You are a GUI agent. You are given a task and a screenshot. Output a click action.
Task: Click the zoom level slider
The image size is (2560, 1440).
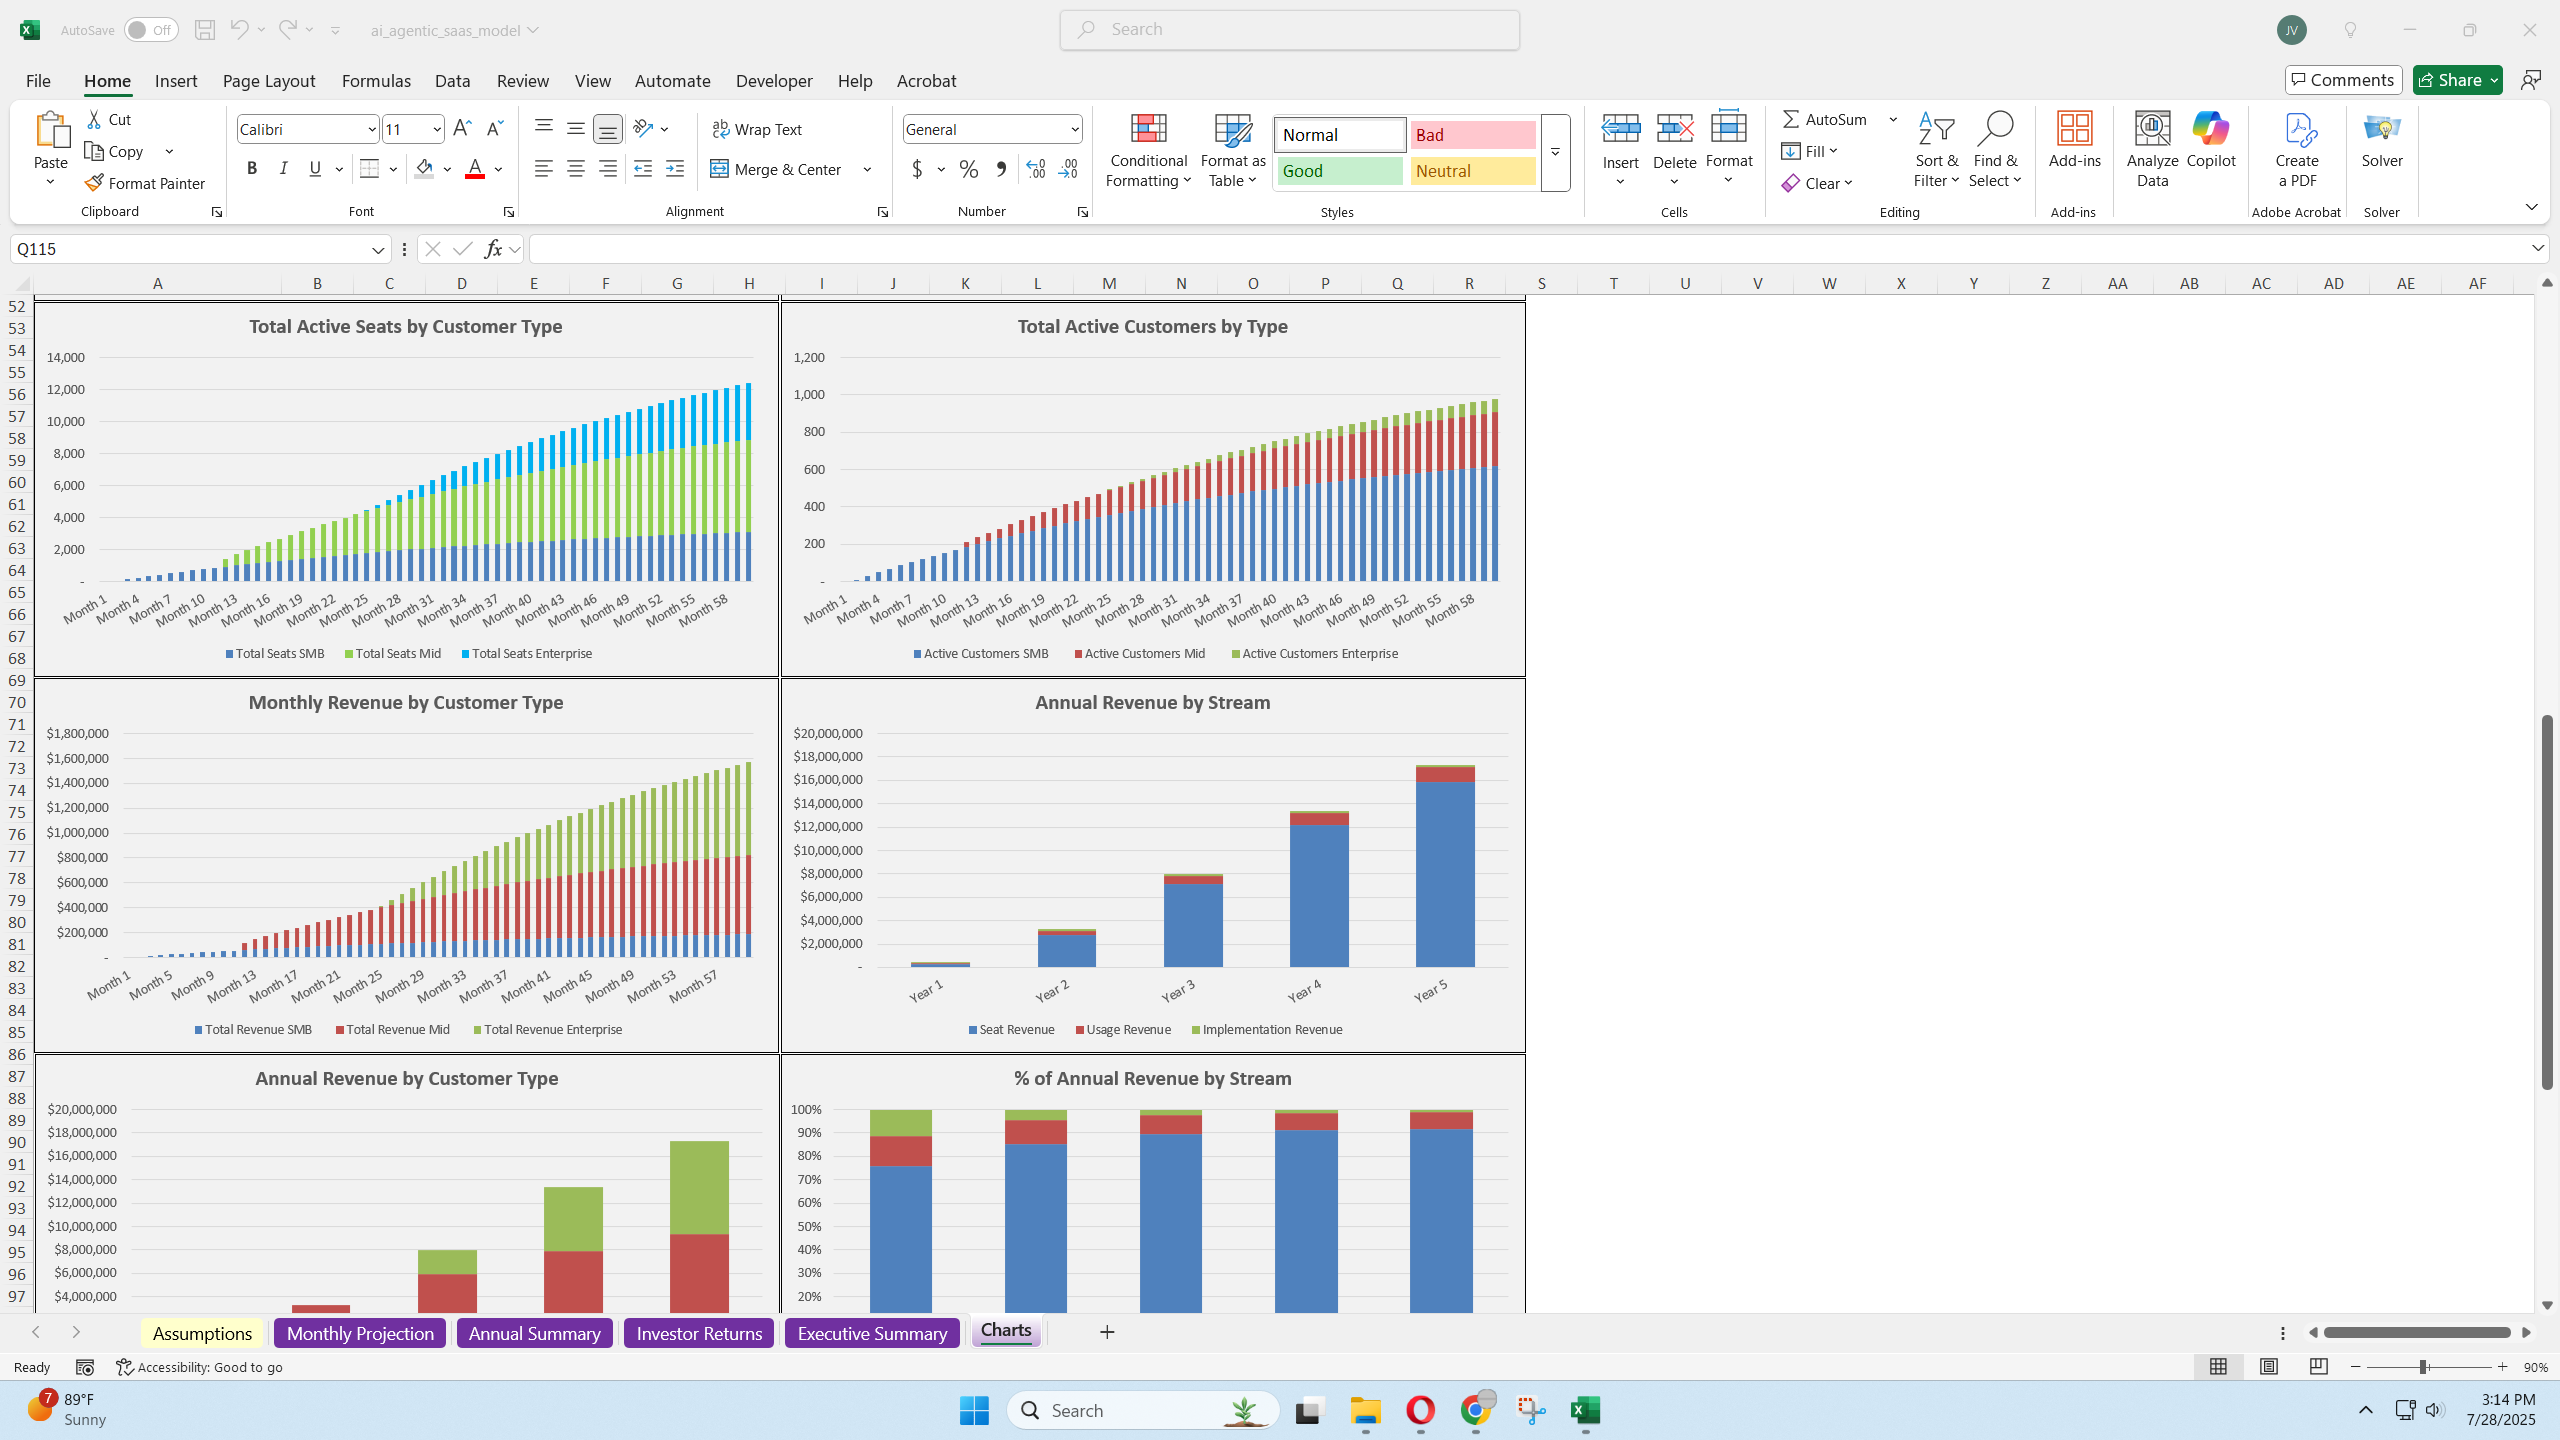click(2423, 1367)
